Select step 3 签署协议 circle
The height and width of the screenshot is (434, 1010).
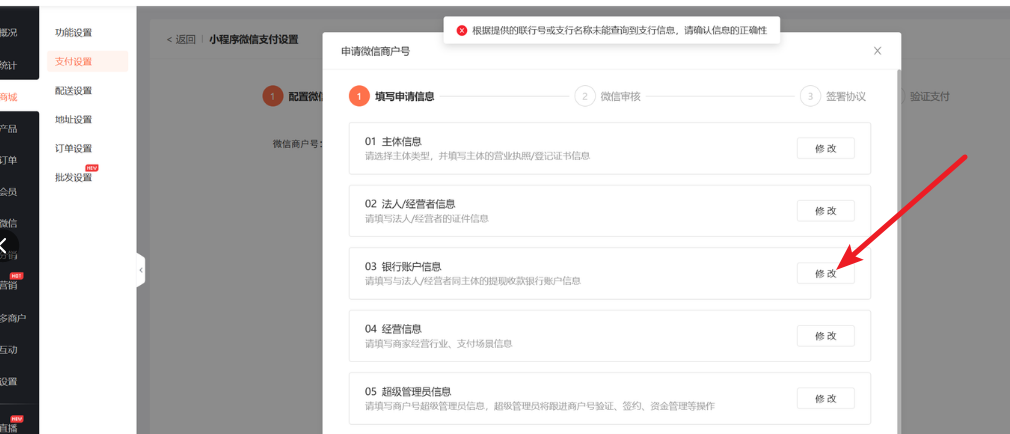click(810, 96)
